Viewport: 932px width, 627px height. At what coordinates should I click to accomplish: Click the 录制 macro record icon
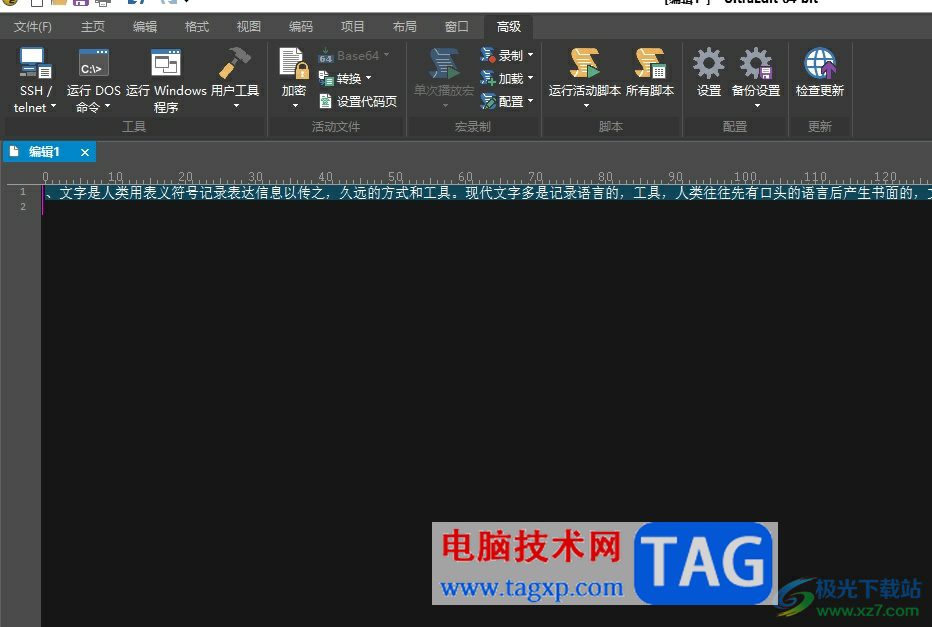tap(487, 55)
